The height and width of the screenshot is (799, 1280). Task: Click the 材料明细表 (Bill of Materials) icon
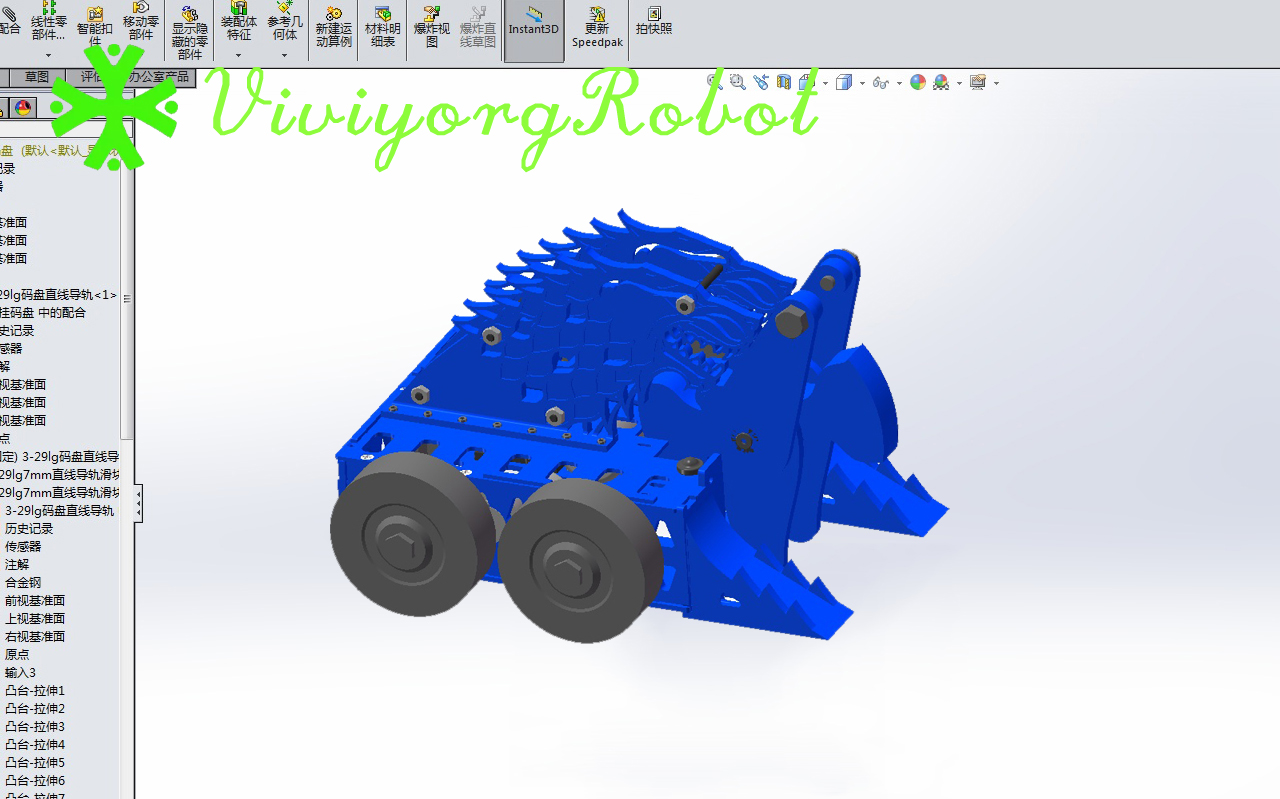click(x=382, y=25)
